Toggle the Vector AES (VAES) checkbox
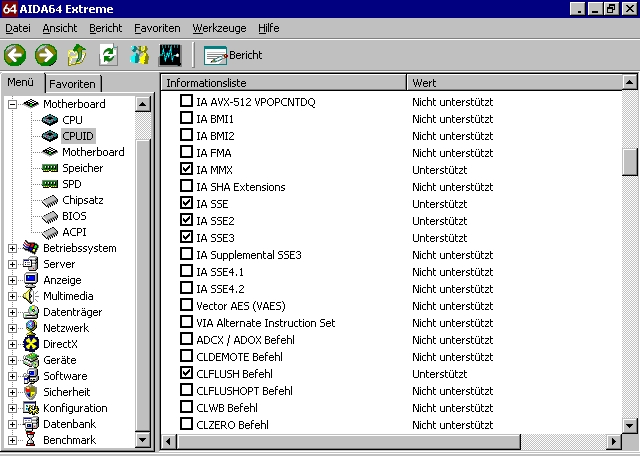 [x=186, y=305]
